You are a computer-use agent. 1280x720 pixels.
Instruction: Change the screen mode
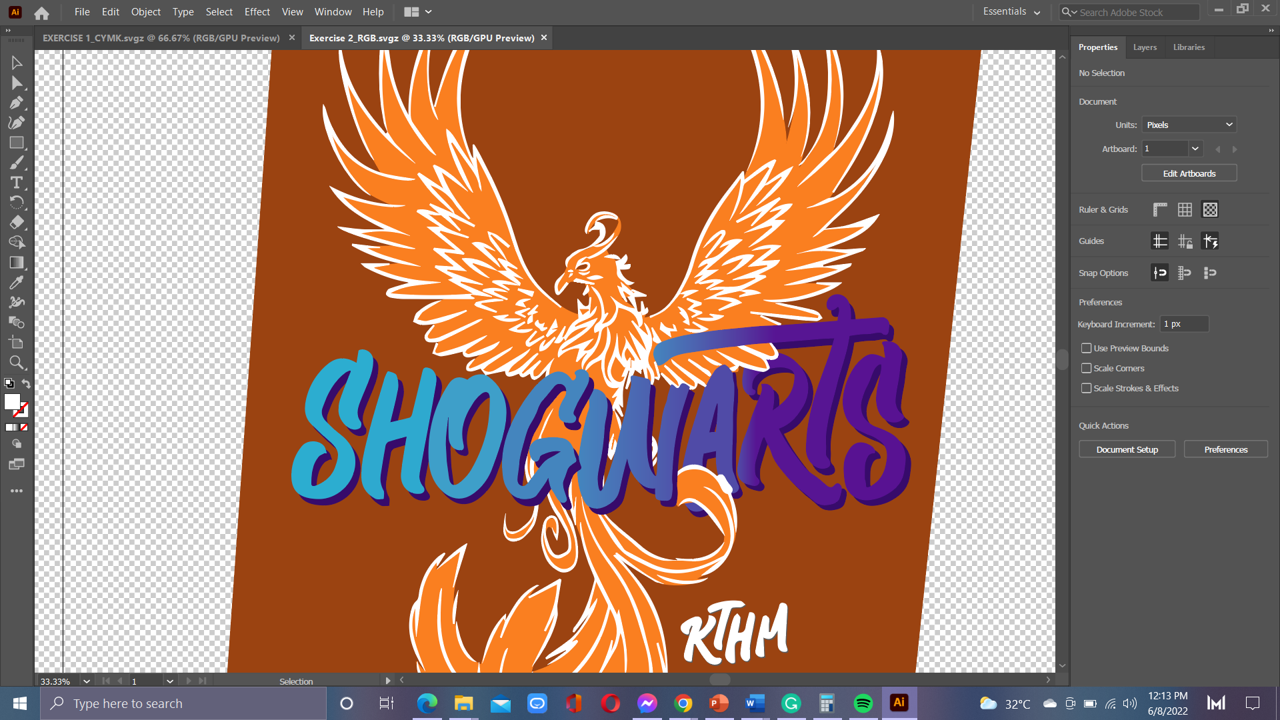pos(17,465)
